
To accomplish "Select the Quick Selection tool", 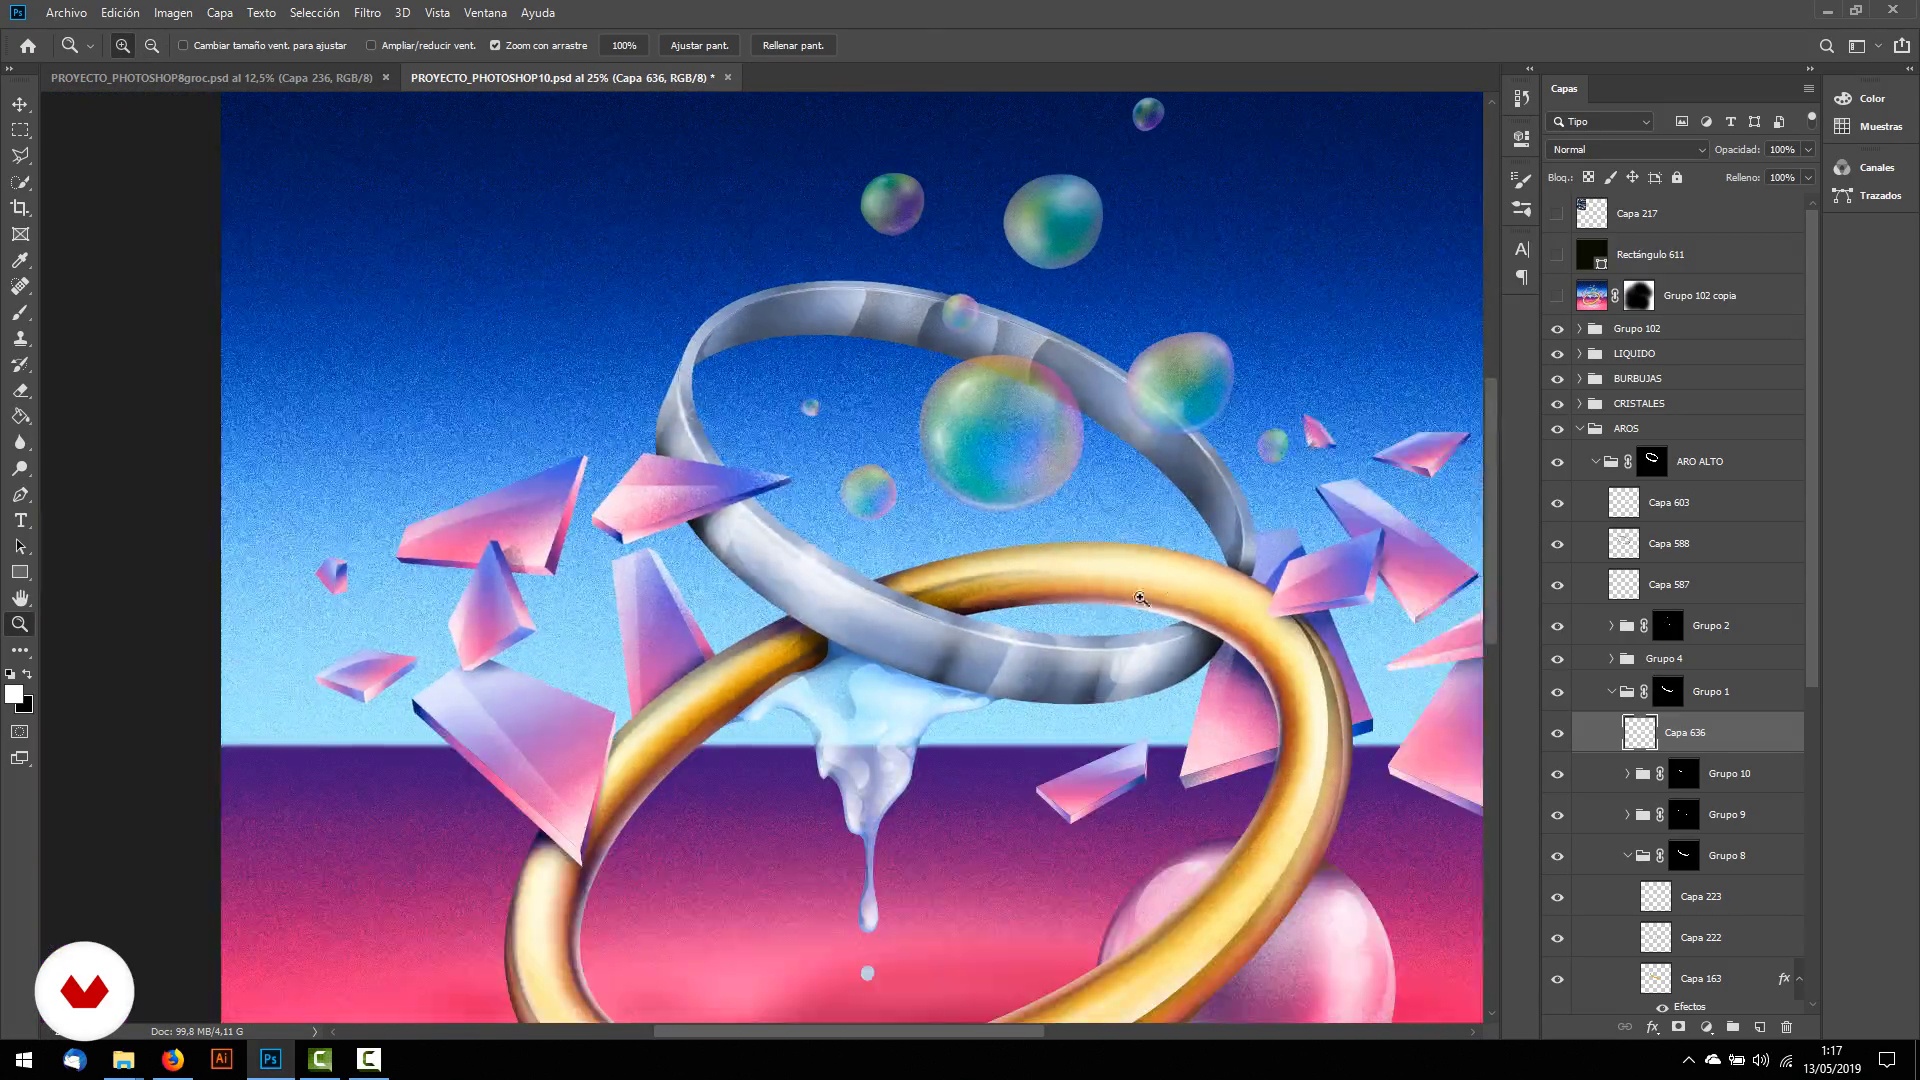I will 20,182.
